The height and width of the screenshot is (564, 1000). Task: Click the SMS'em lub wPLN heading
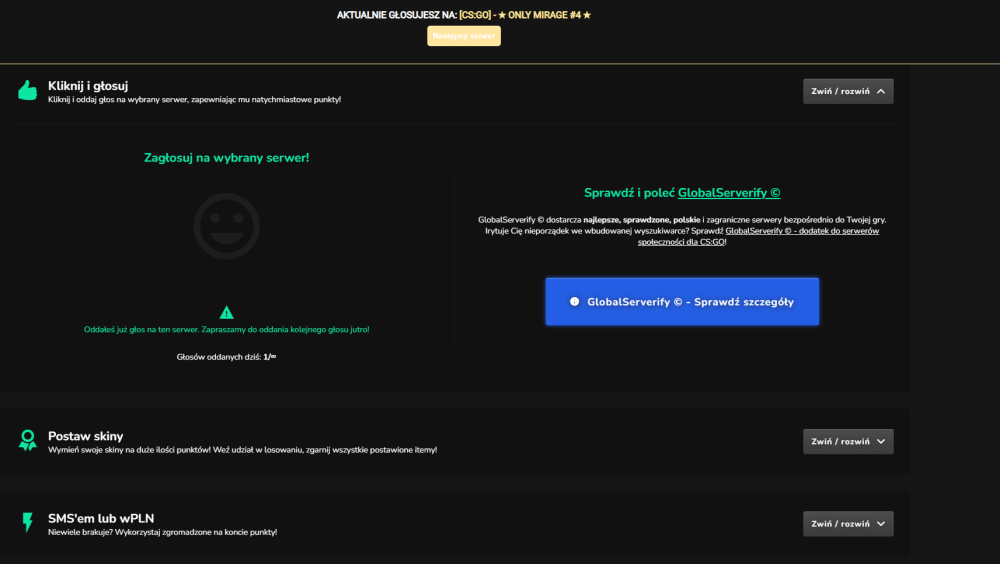pos(101,518)
